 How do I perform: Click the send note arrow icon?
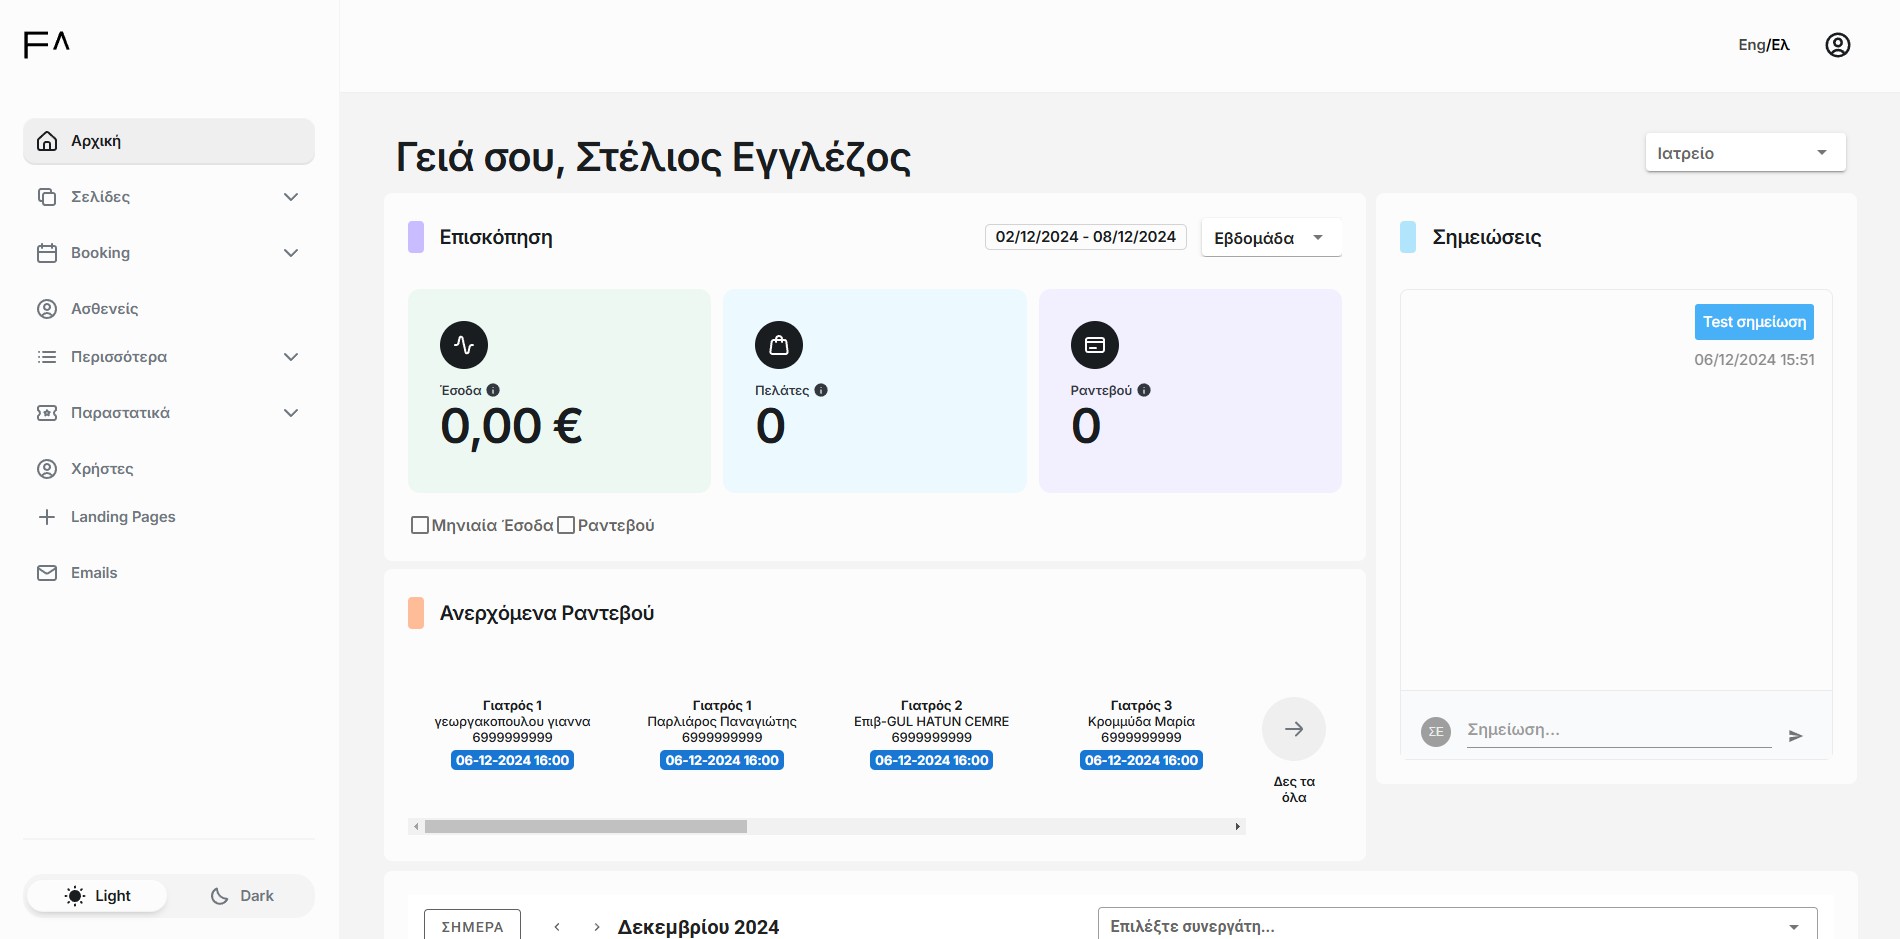1795,736
